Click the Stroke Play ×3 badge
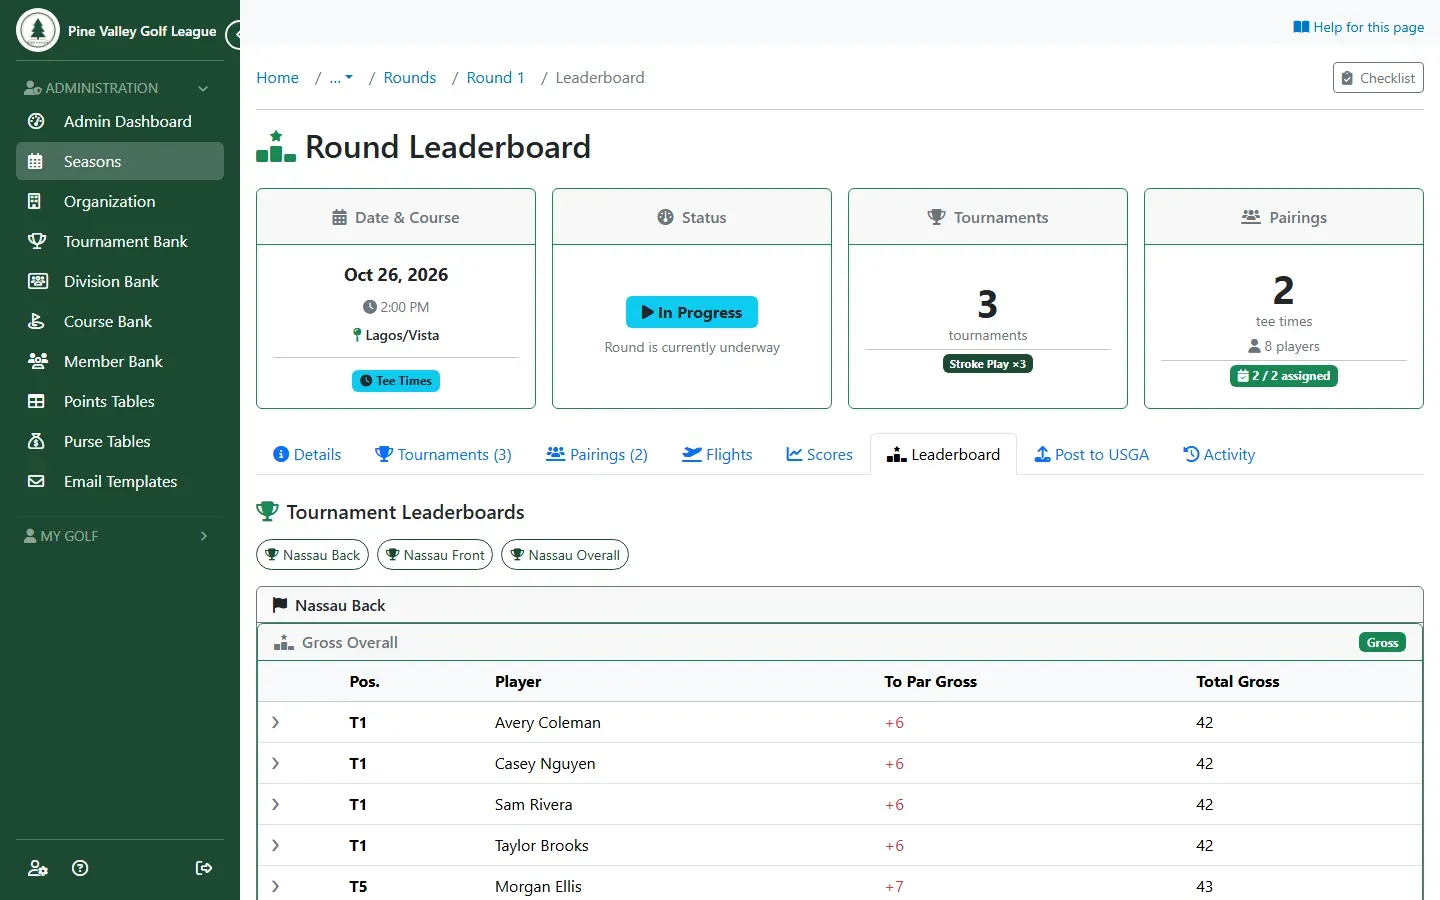Image resolution: width=1440 pixels, height=900 pixels. pos(988,364)
